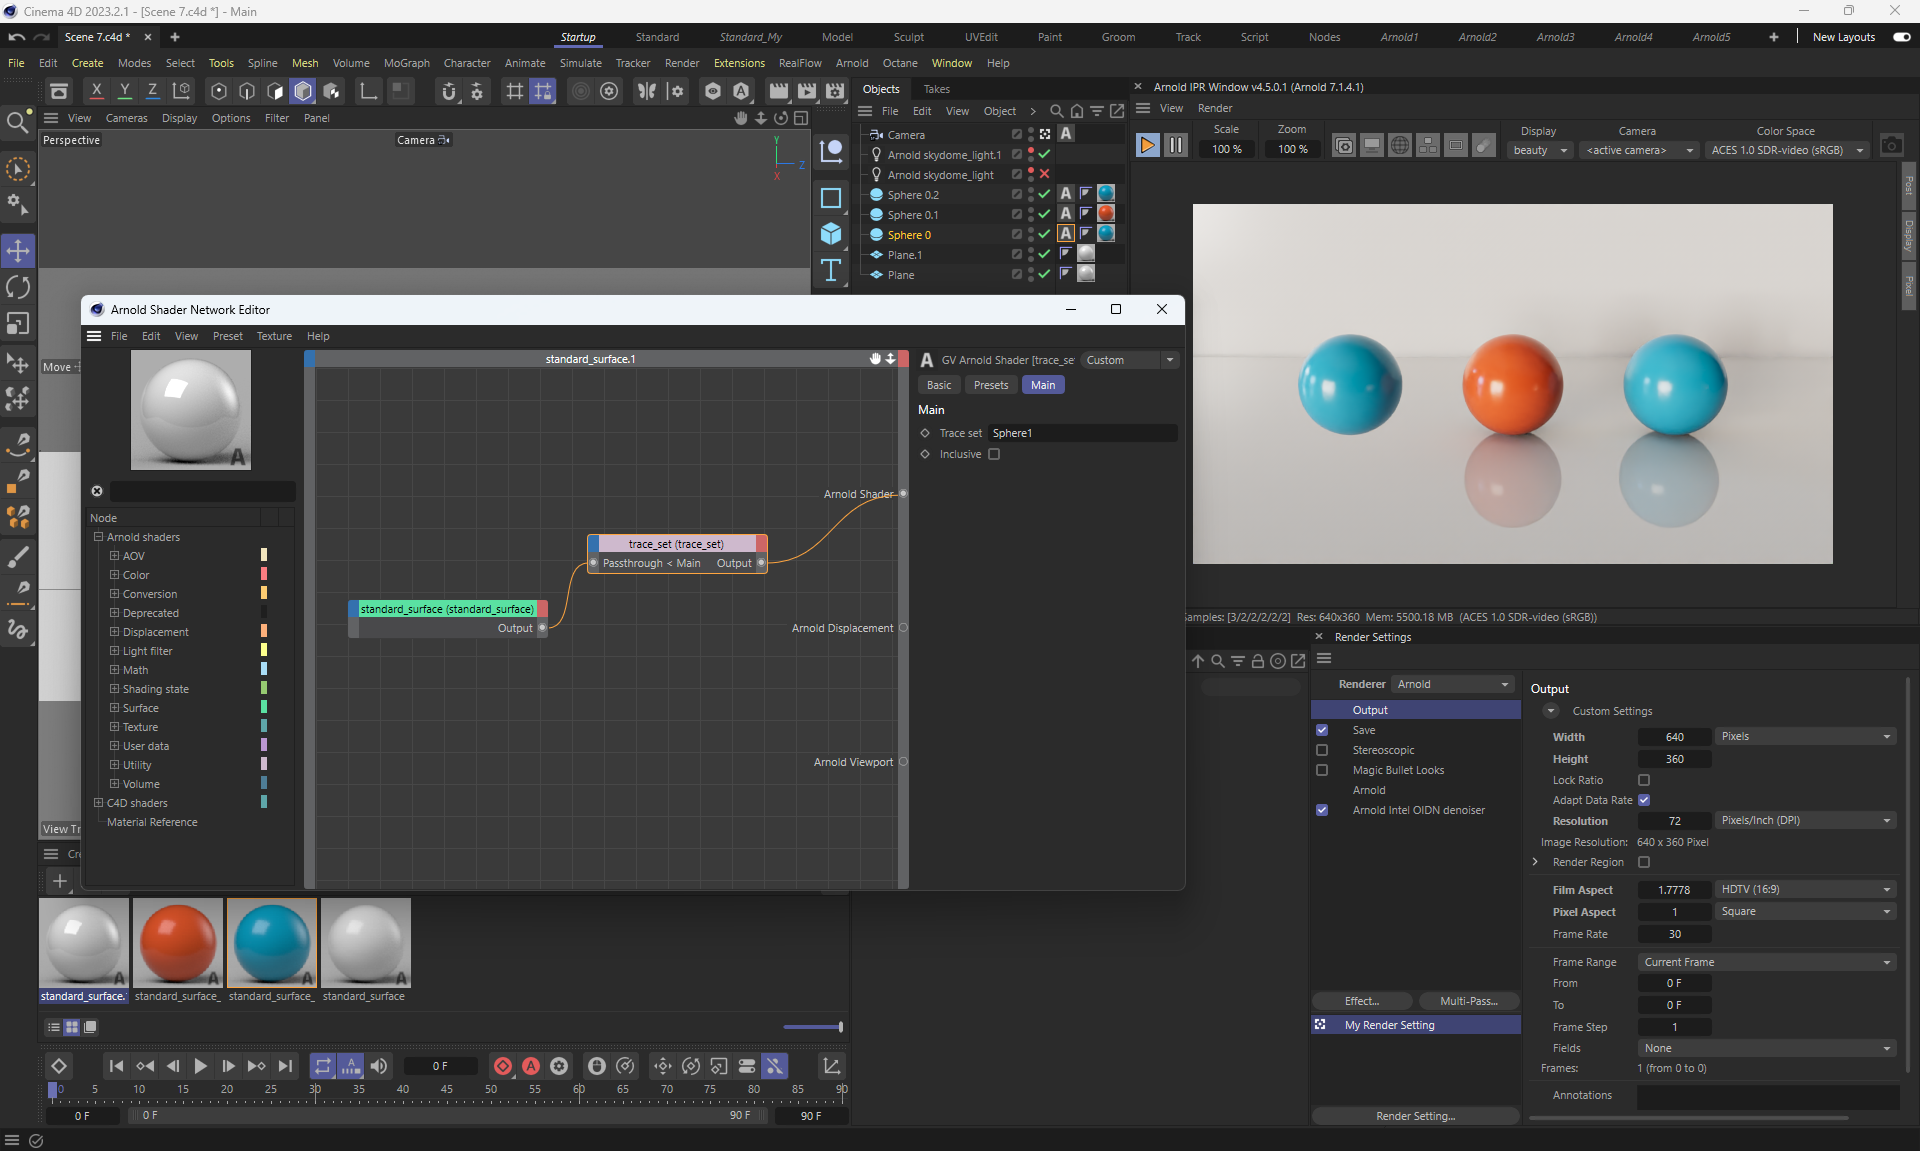The image size is (1920, 1151).
Task: Click the IPR snapshot camera icon
Action: [x=1891, y=146]
